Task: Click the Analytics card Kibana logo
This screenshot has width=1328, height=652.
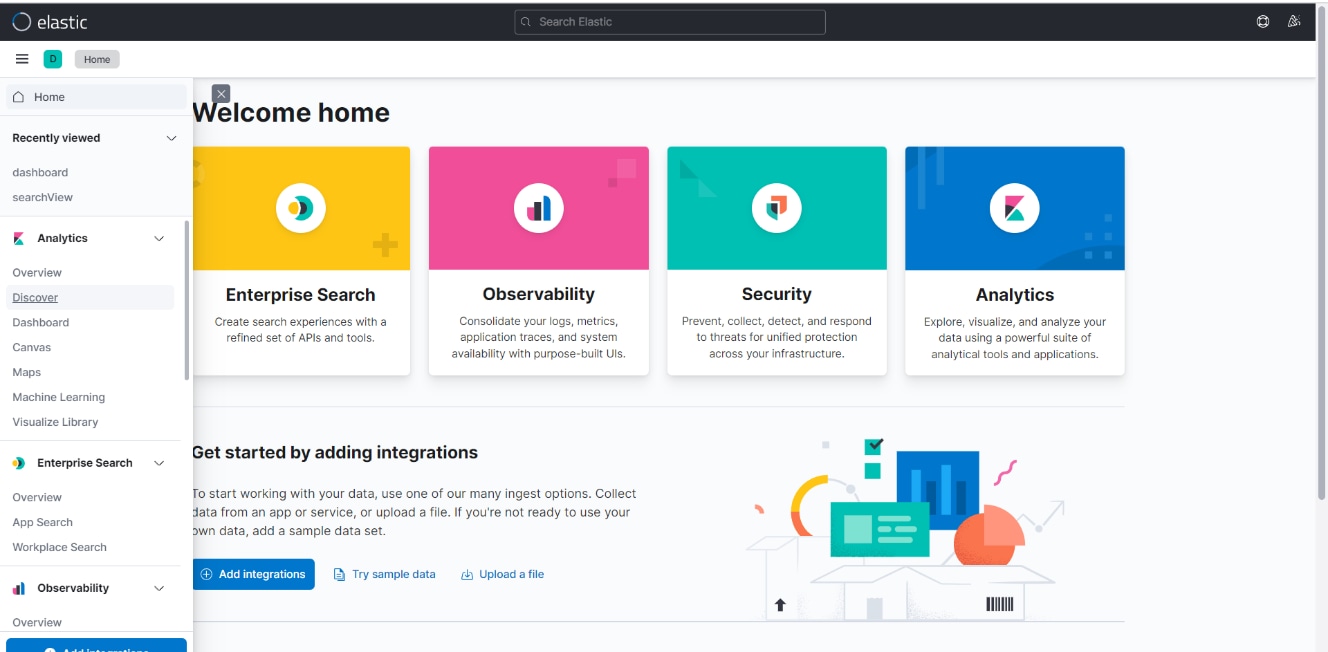Action: coord(1015,208)
